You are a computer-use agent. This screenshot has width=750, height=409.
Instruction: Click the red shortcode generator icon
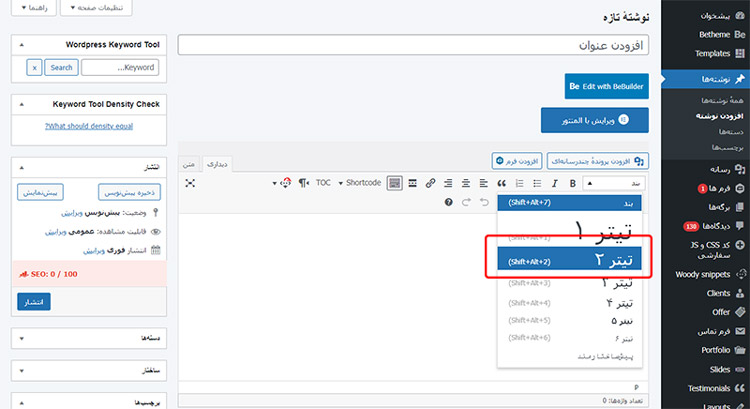286,183
